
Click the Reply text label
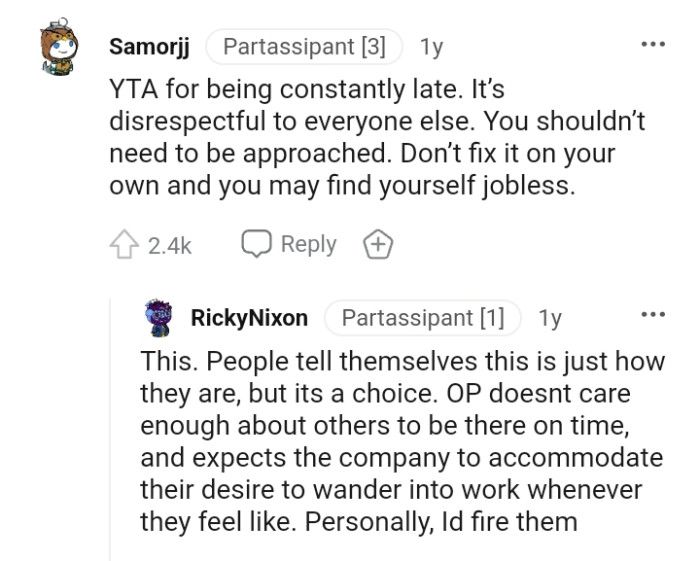tap(308, 244)
